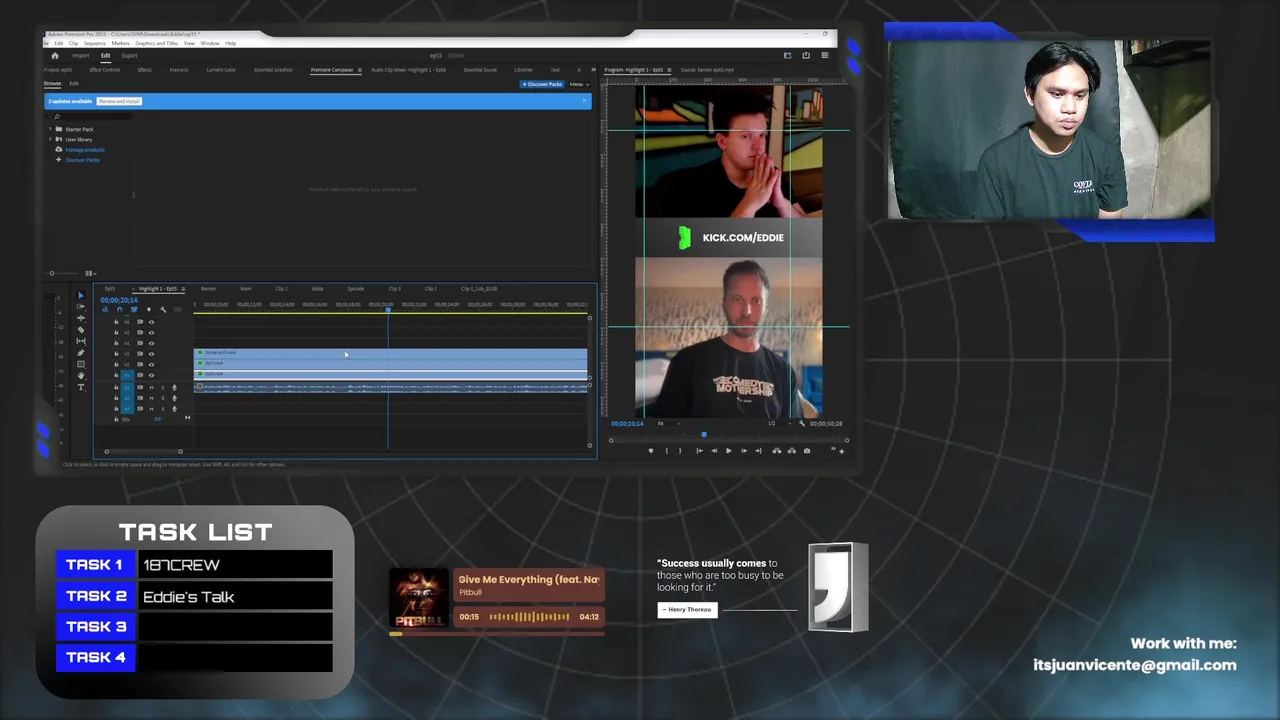
Task: Open Highlight 1 sequence tab menu
Action: pos(183,289)
